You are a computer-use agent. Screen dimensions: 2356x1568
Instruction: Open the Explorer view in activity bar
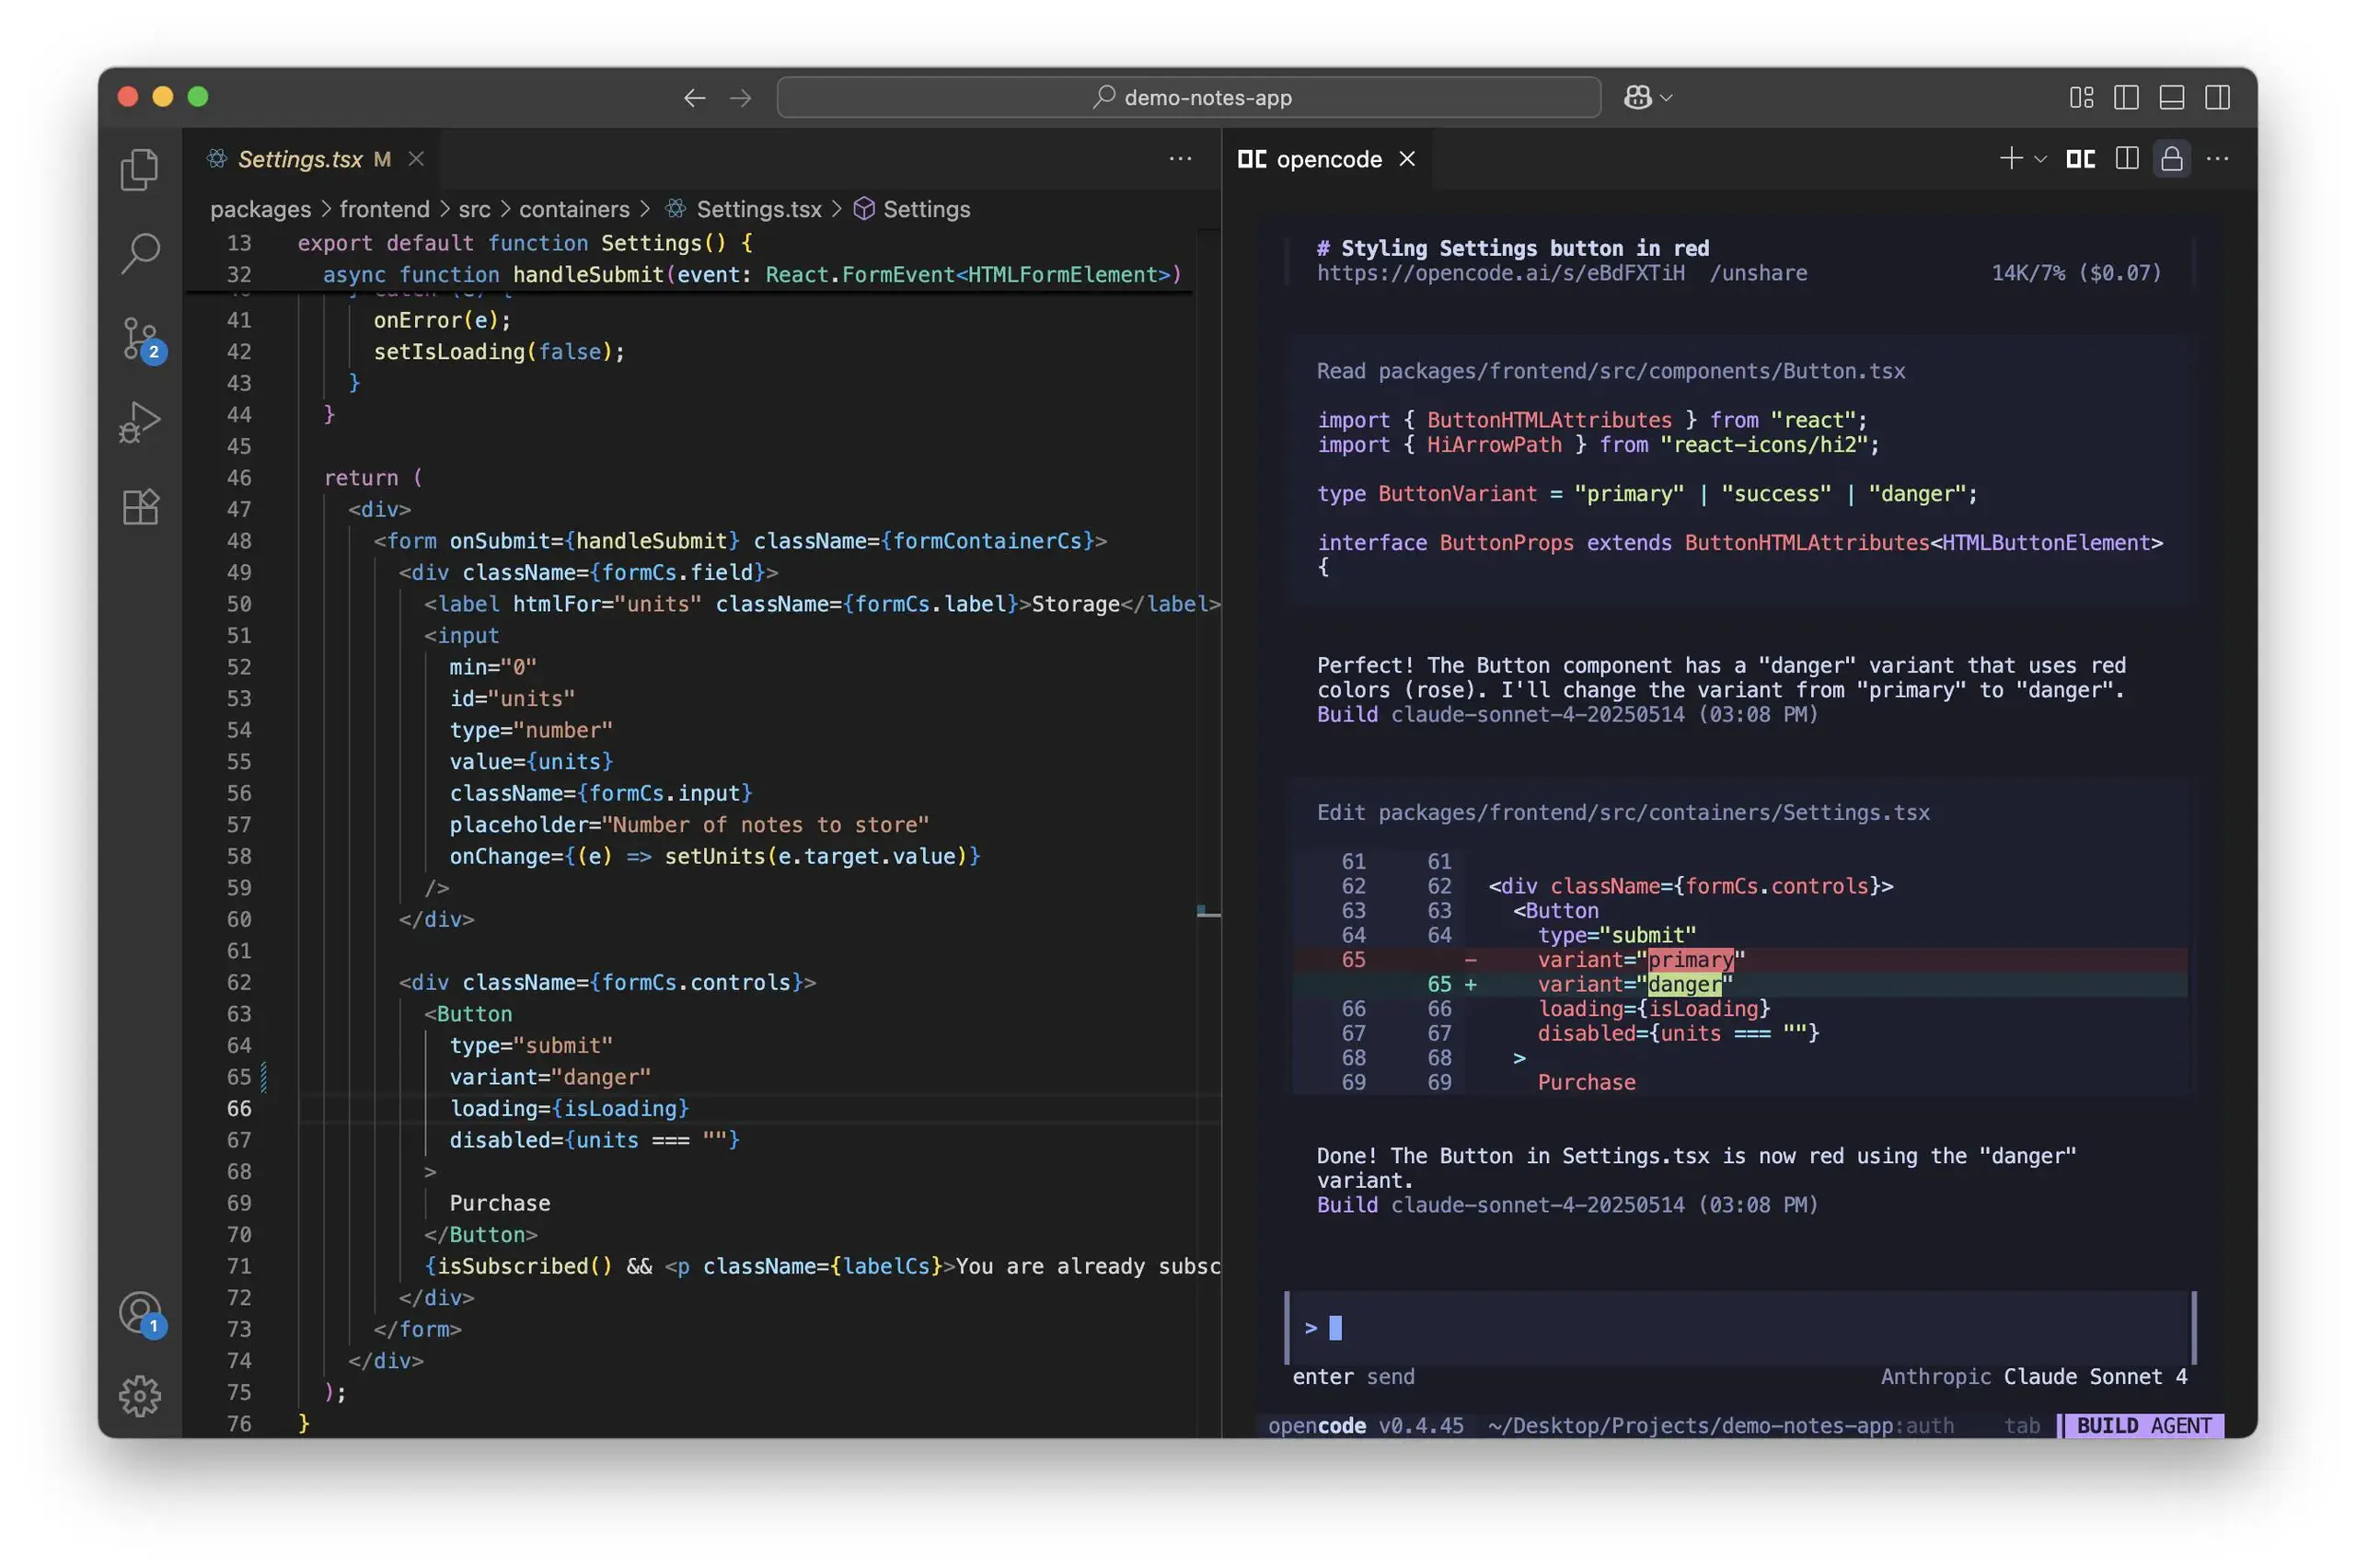tap(139, 169)
